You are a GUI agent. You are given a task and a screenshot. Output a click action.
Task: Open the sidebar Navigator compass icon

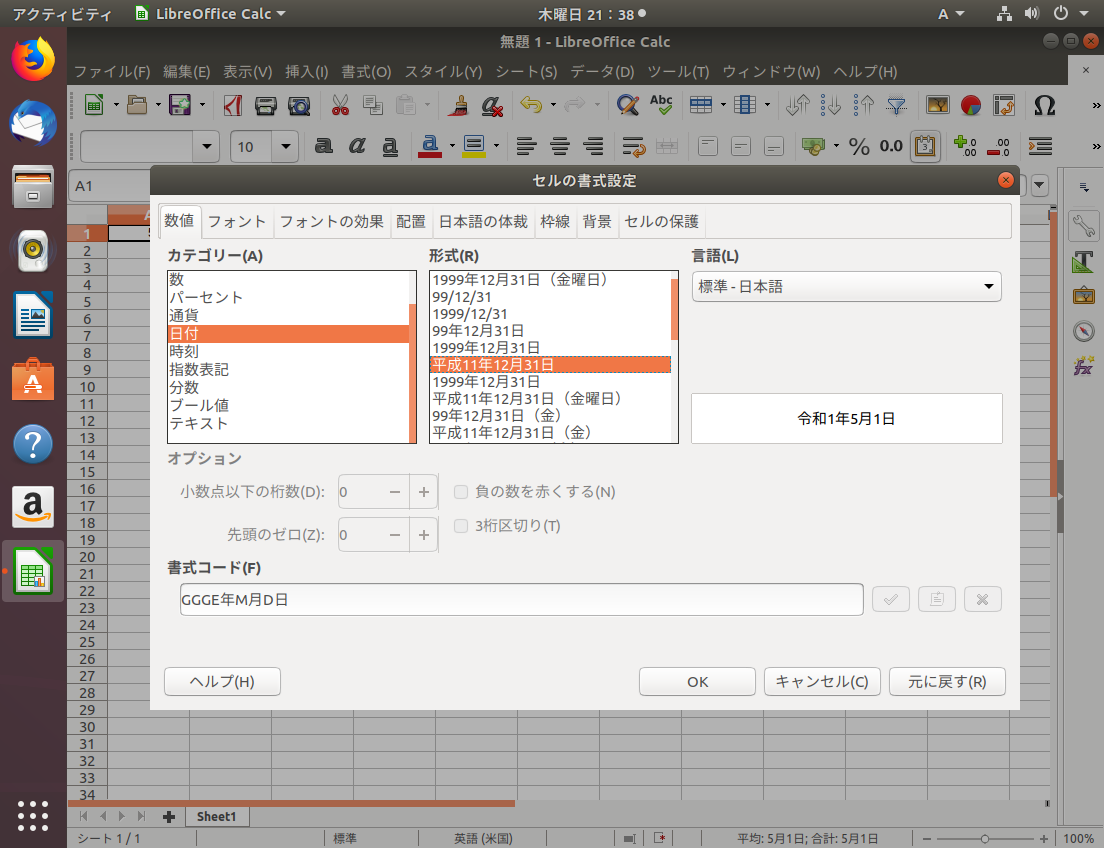pos(1083,331)
